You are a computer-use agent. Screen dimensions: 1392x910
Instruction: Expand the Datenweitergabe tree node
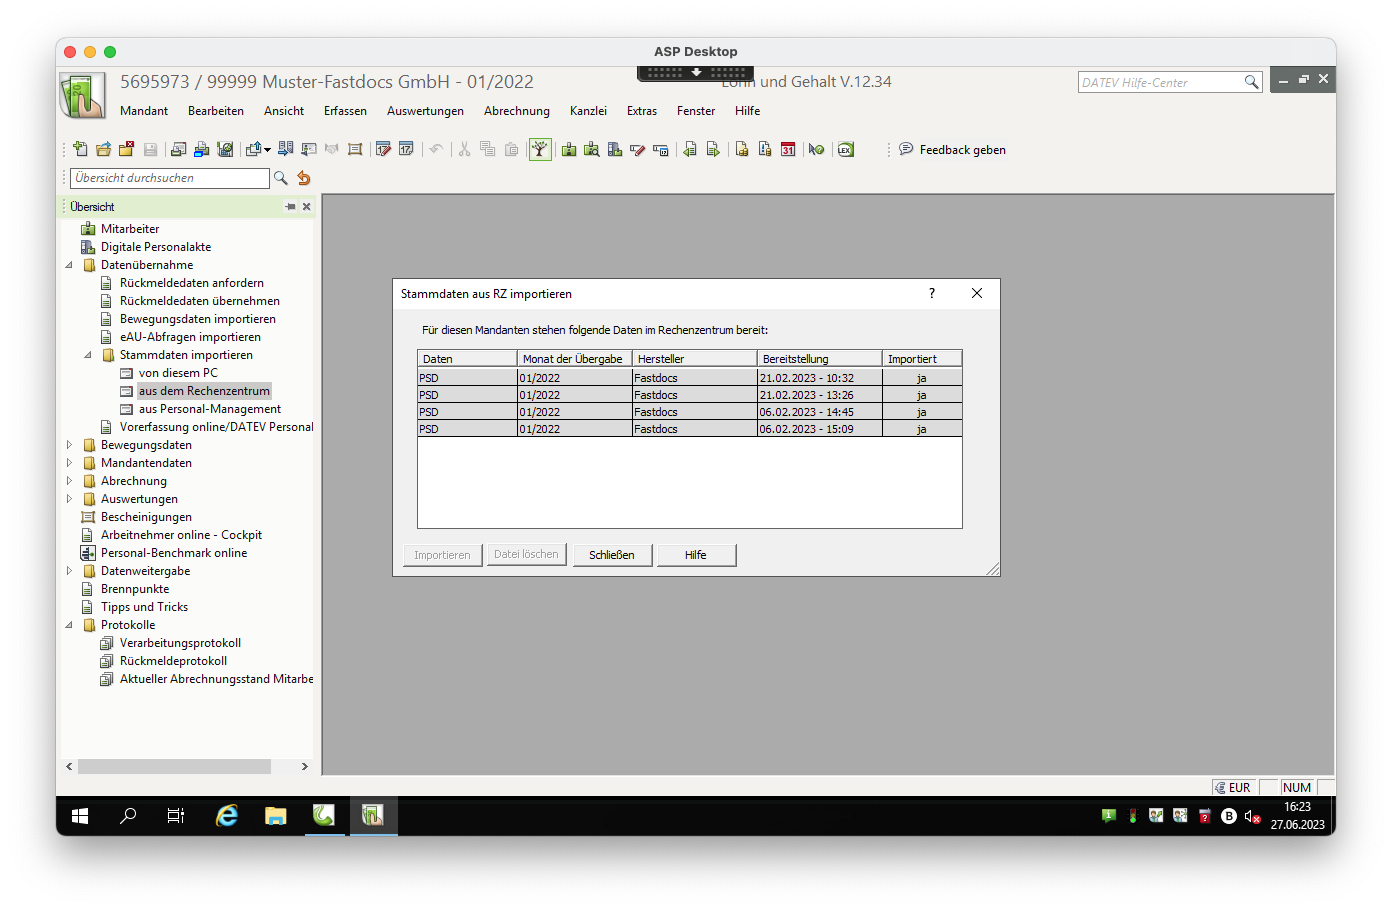pos(69,571)
